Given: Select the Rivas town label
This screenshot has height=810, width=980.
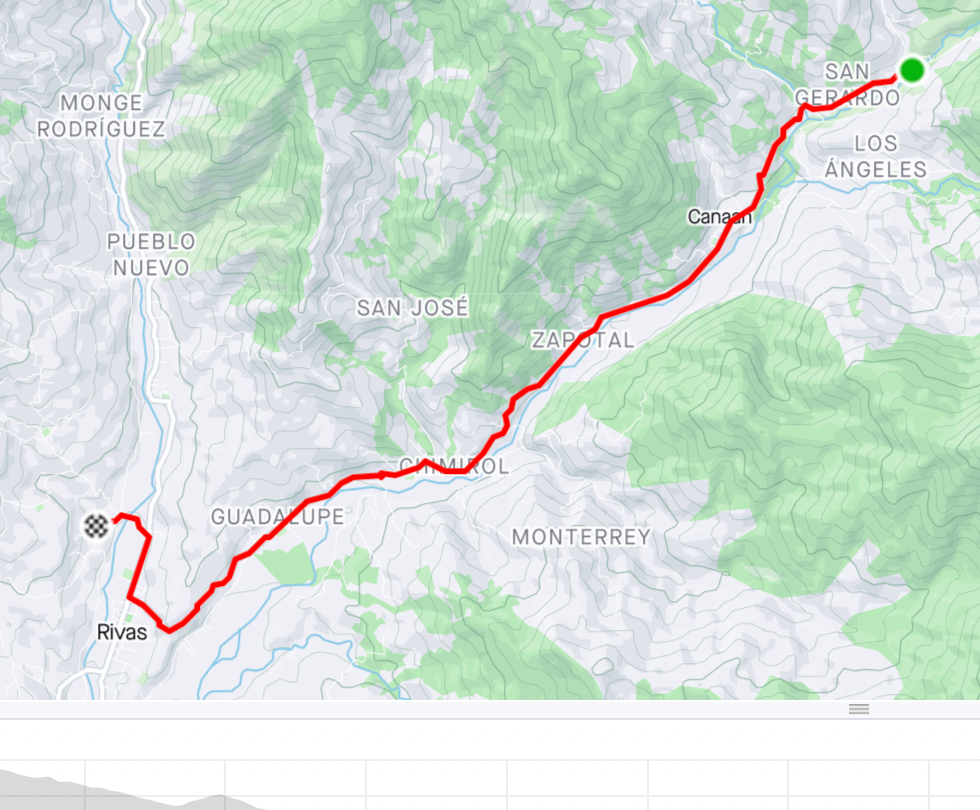Looking at the screenshot, I should [x=122, y=632].
